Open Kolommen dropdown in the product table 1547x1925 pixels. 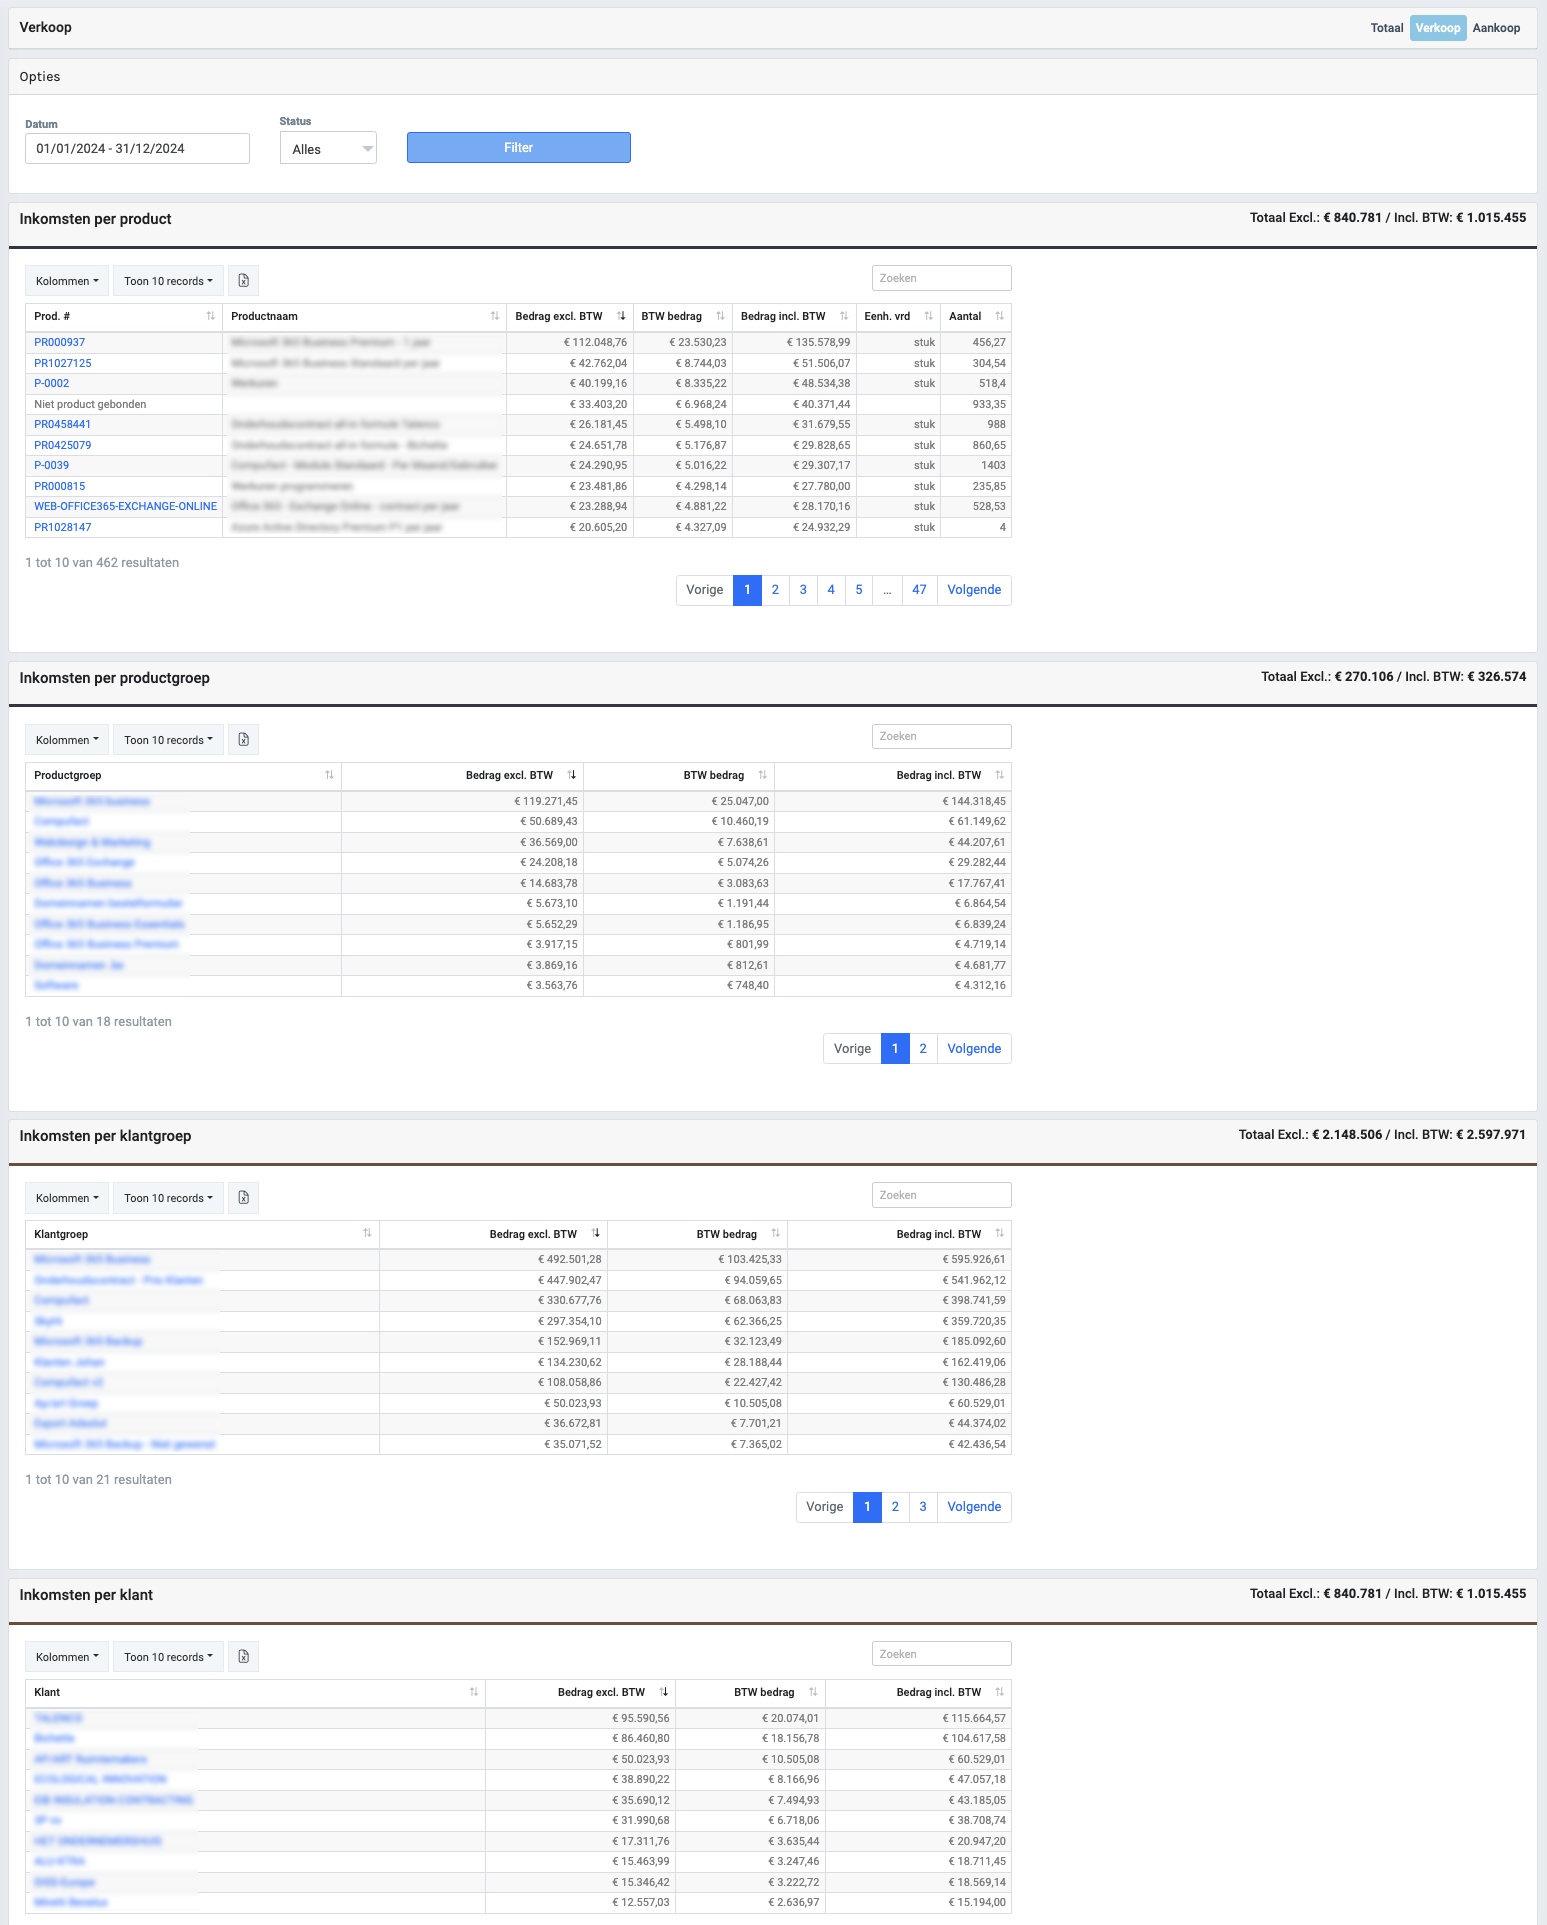(67, 281)
